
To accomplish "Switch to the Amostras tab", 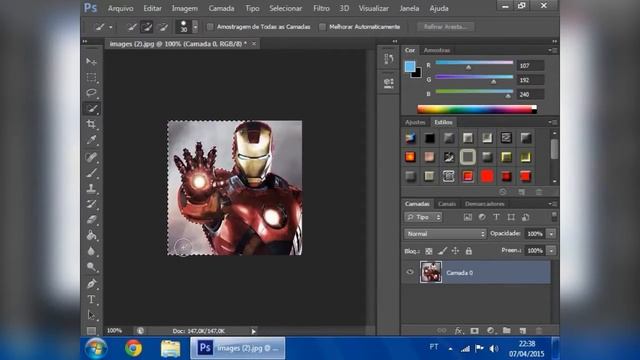I will tap(437, 50).
